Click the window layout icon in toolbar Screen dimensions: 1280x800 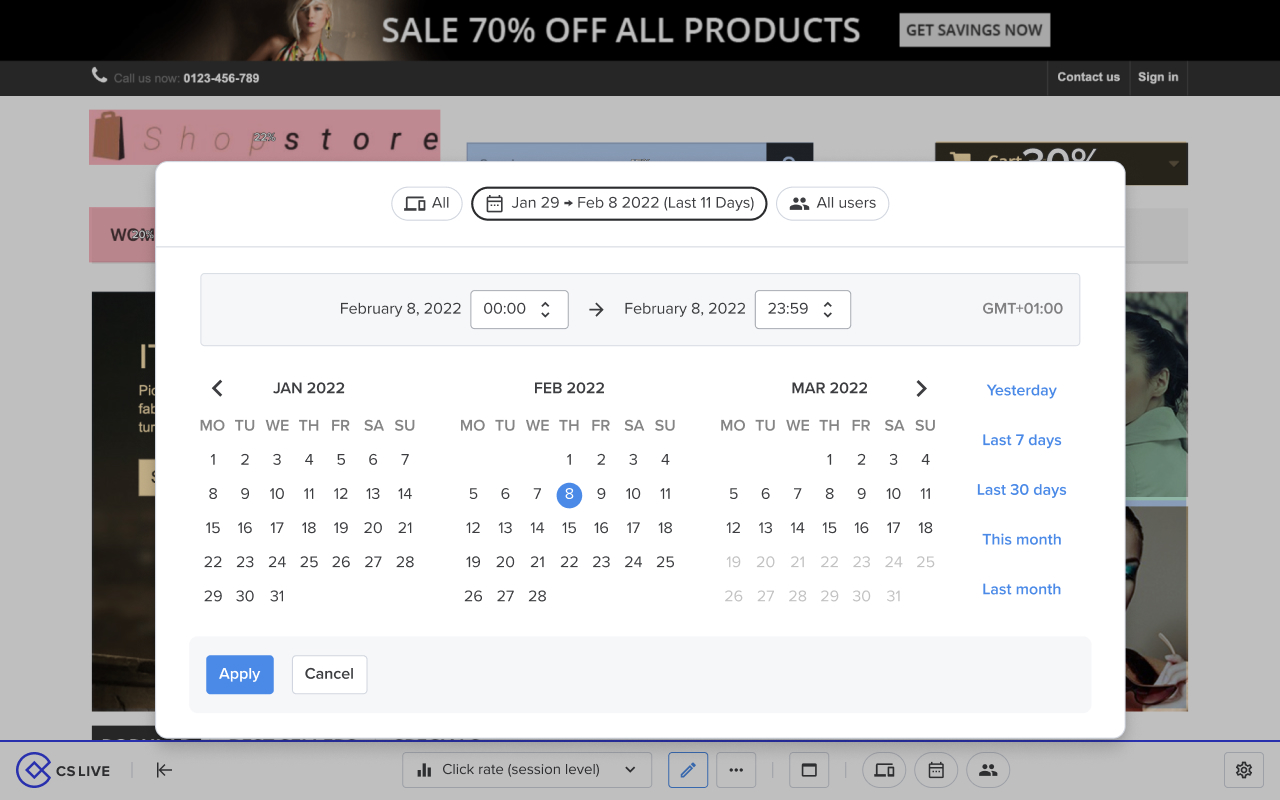[x=809, y=770]
